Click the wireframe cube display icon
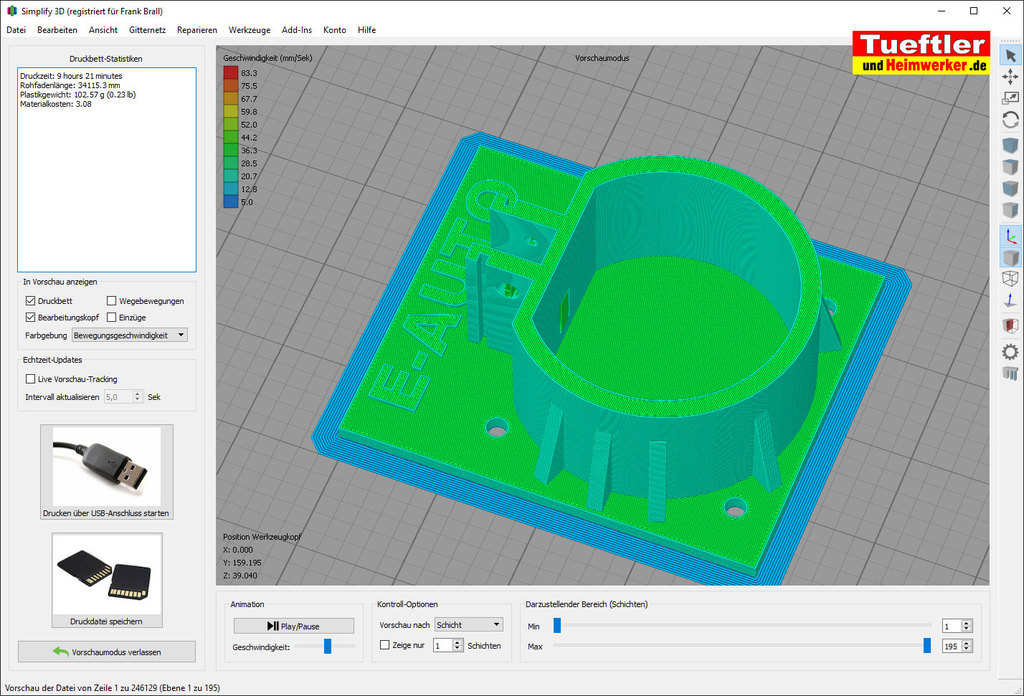This screenshot has width=1024, height=696. tap(1010, 278)
